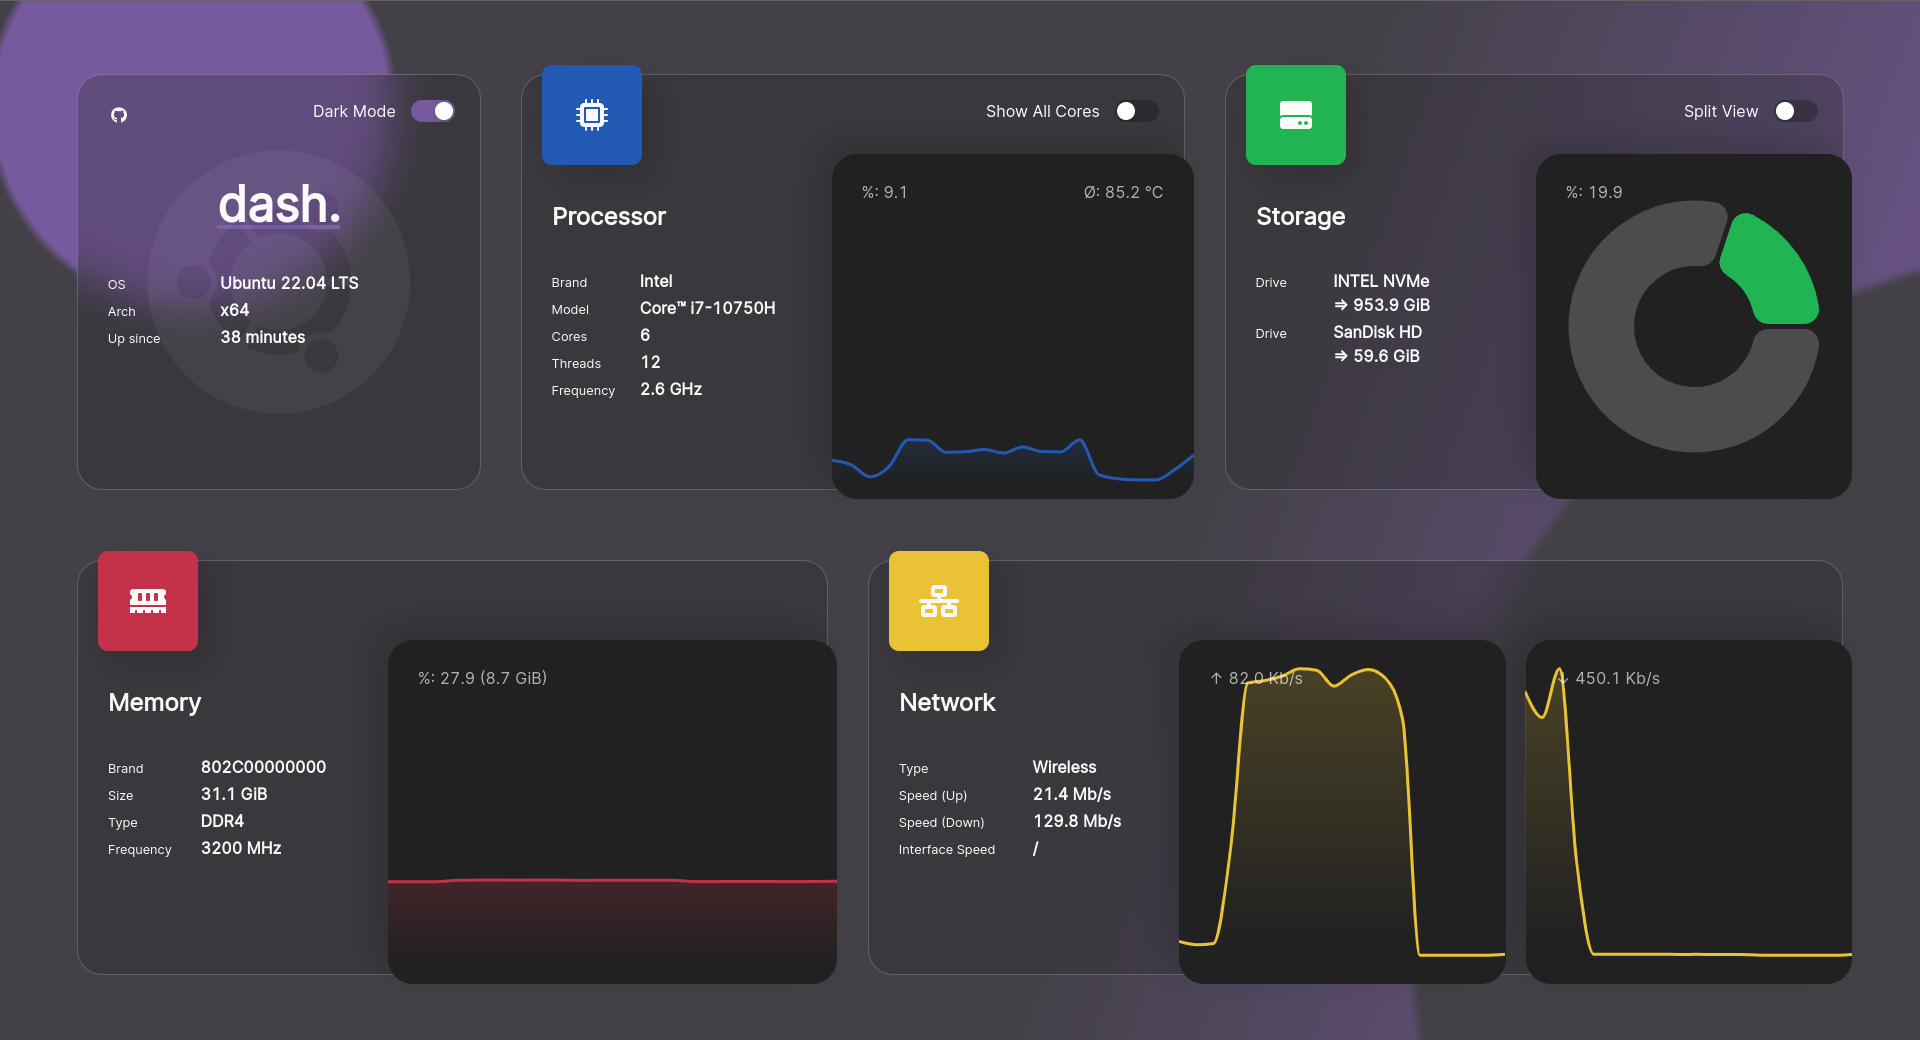Click the upload arrow next to 82.0 Kb/s

1216,678
